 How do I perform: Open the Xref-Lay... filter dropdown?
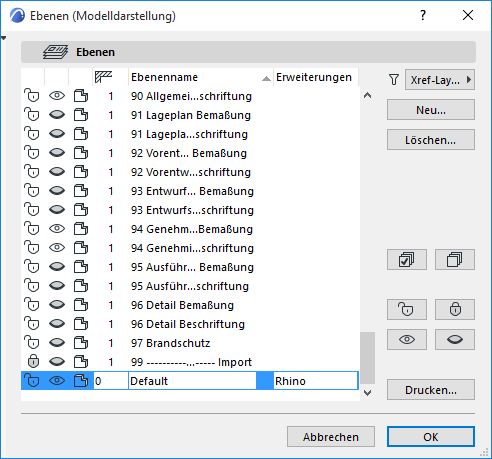440,80
